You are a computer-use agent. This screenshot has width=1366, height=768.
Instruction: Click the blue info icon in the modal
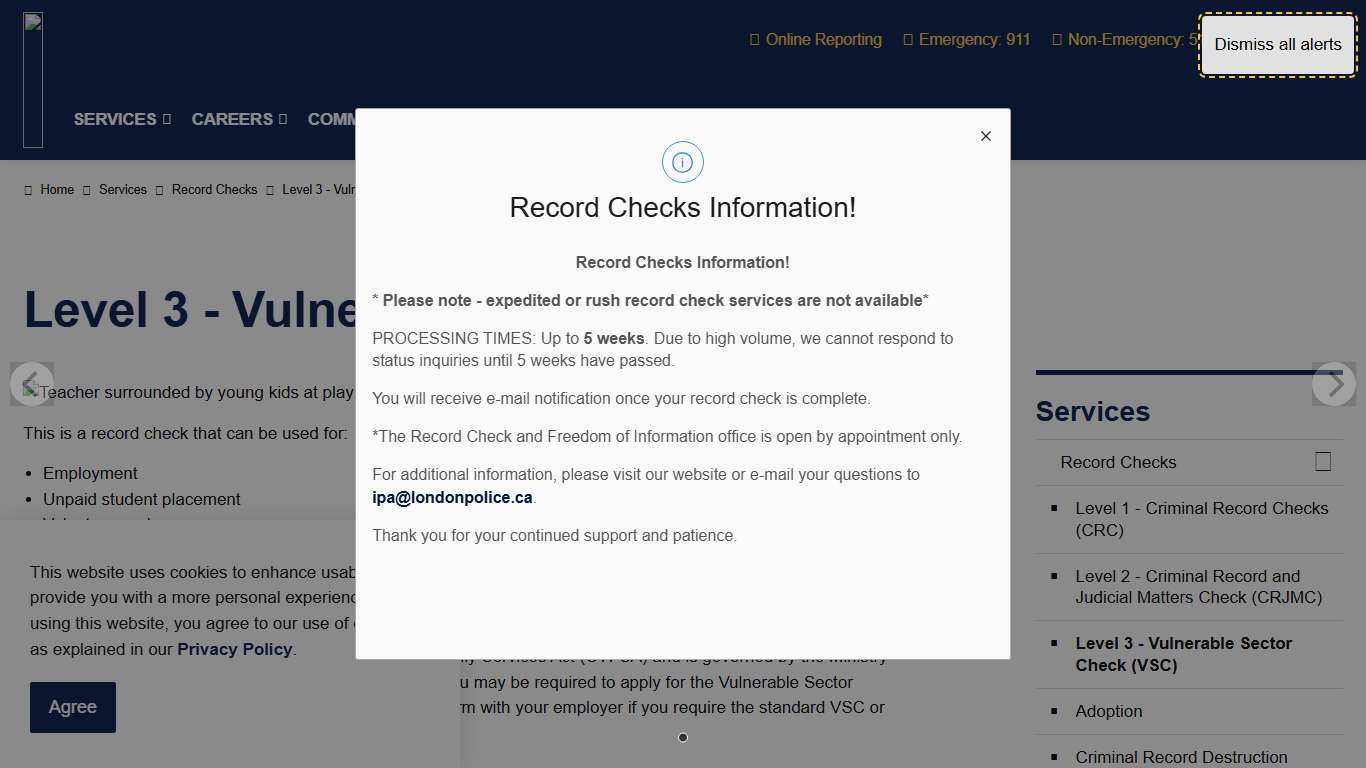point(683,161)
